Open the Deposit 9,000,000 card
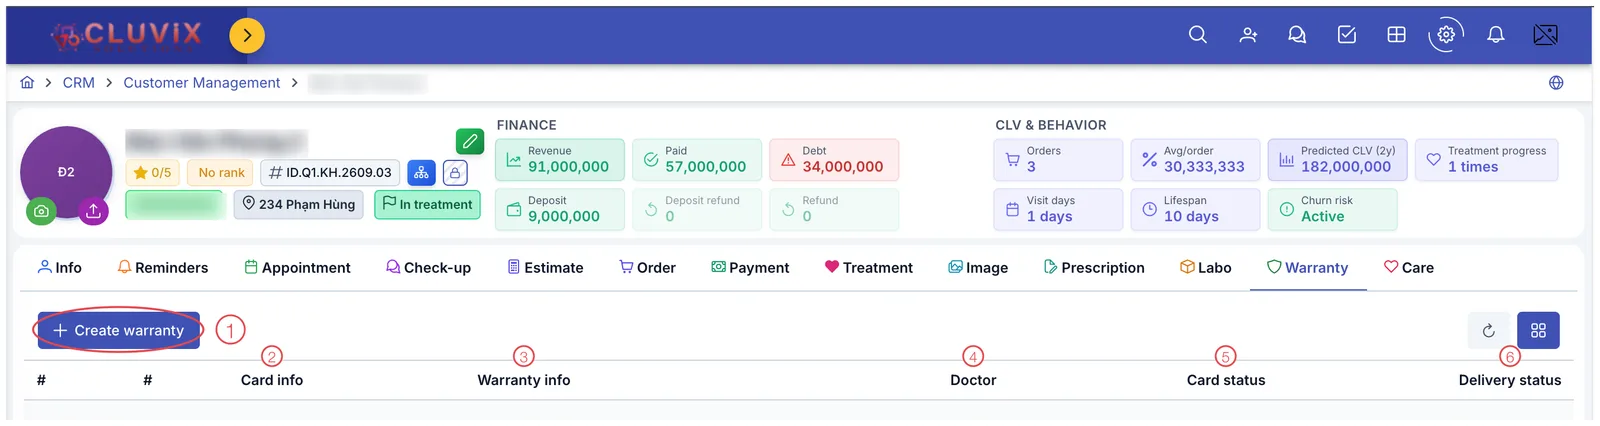This screenshot has height=426, width=1600. click(x=560, y=210)
